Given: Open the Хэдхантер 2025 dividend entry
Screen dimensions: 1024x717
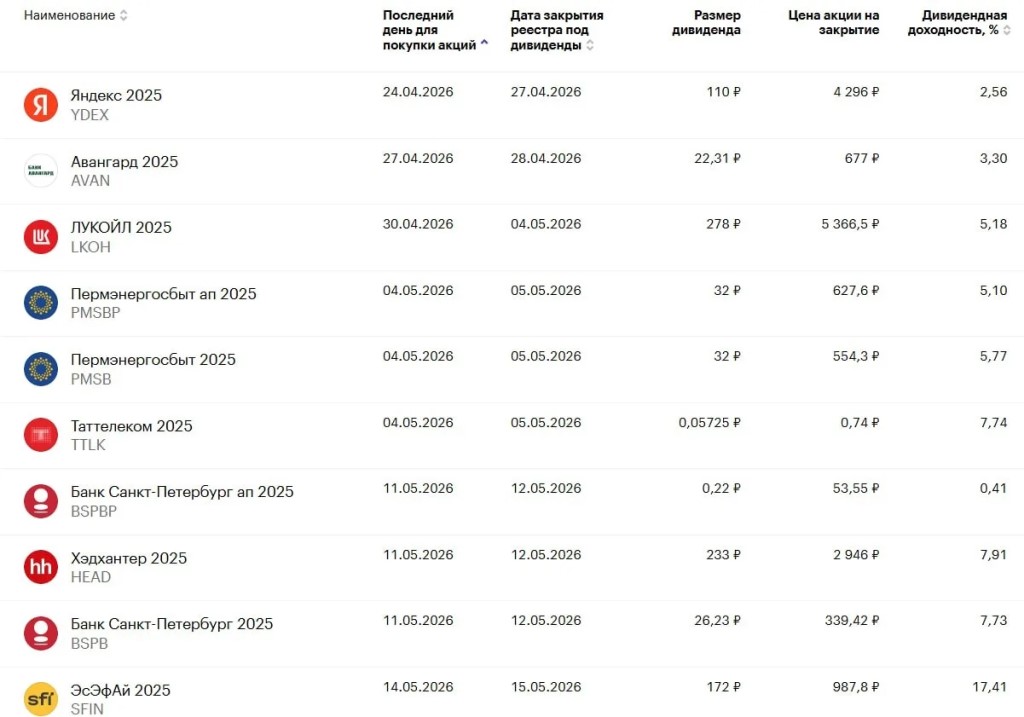Looking at the screenshot, I should pyautogui.click(x=129, y=558).
